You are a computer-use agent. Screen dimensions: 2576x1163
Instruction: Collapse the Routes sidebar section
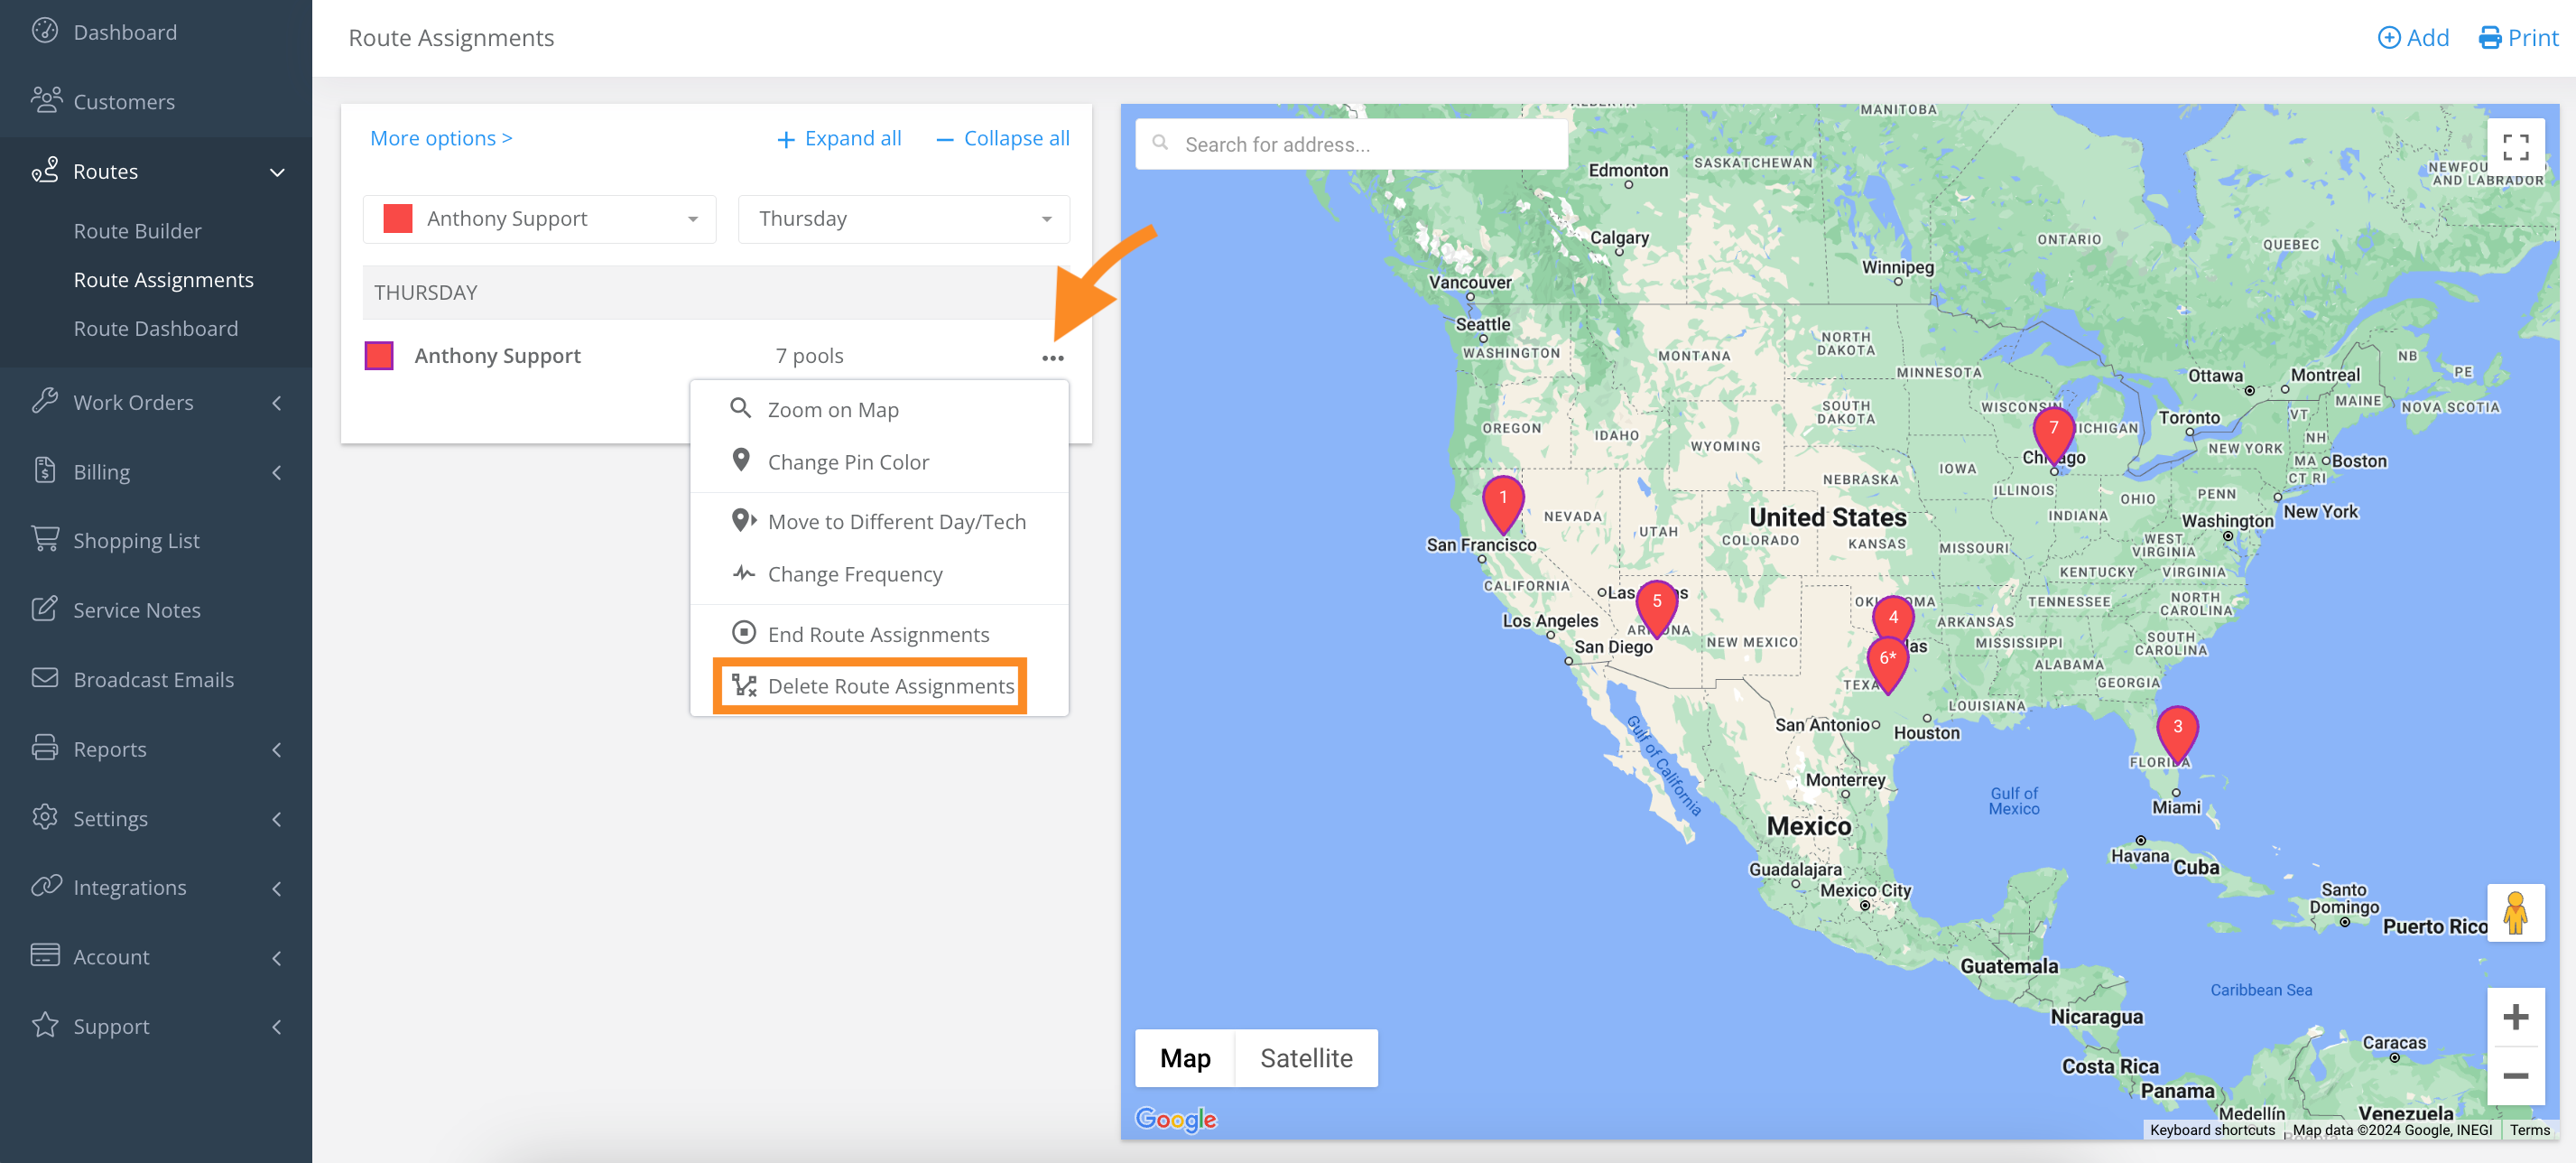click(x=277, y=172)
